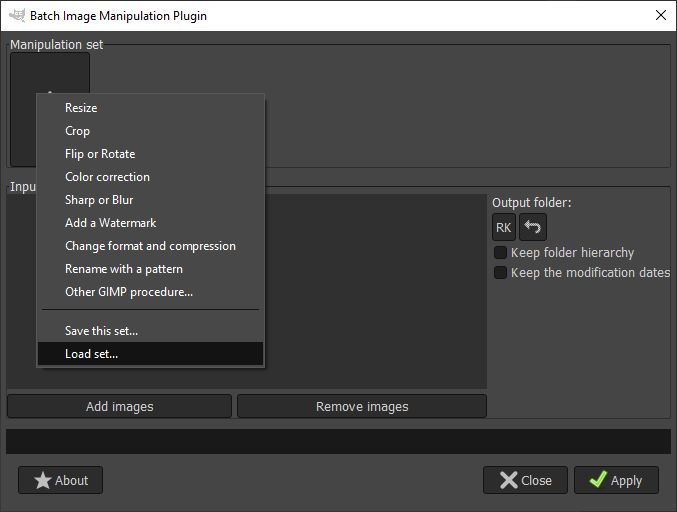This screenshot has width=677, height=512.
Task: Choose Add a Watermark menu item
Action: pos(111,223)
